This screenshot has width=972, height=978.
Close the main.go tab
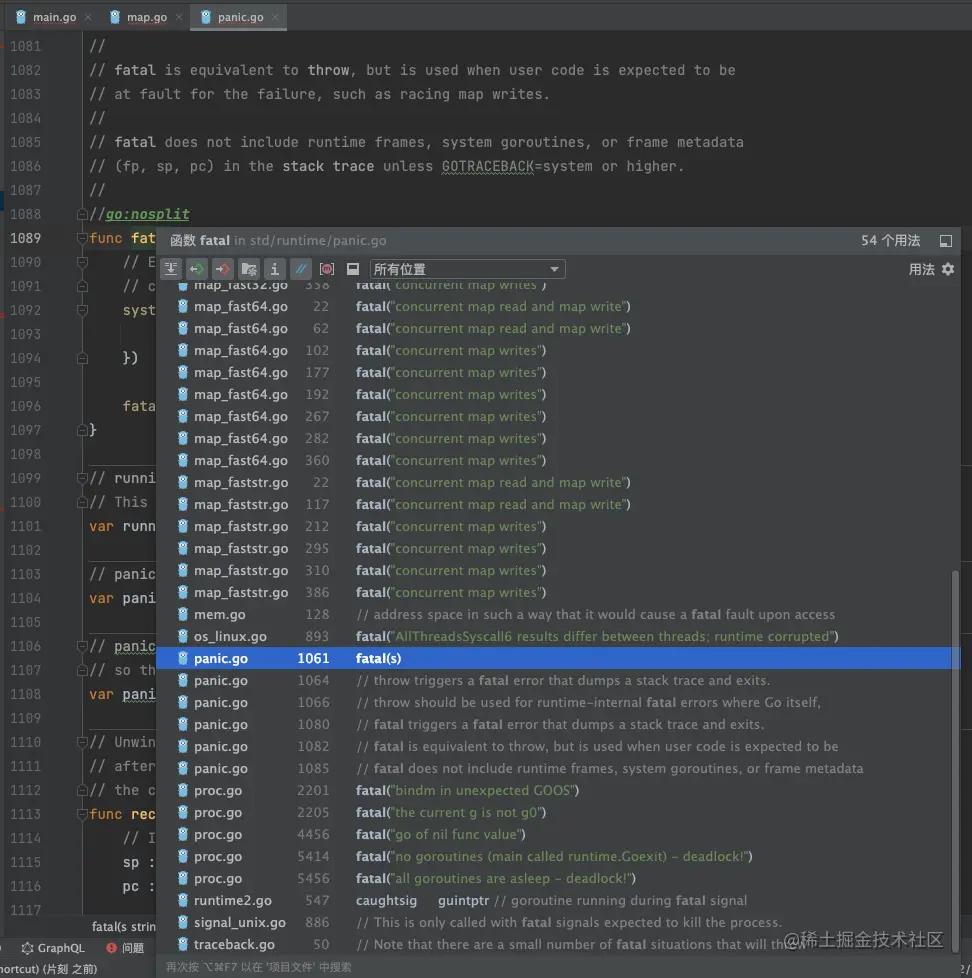click(x=89, y=17)
